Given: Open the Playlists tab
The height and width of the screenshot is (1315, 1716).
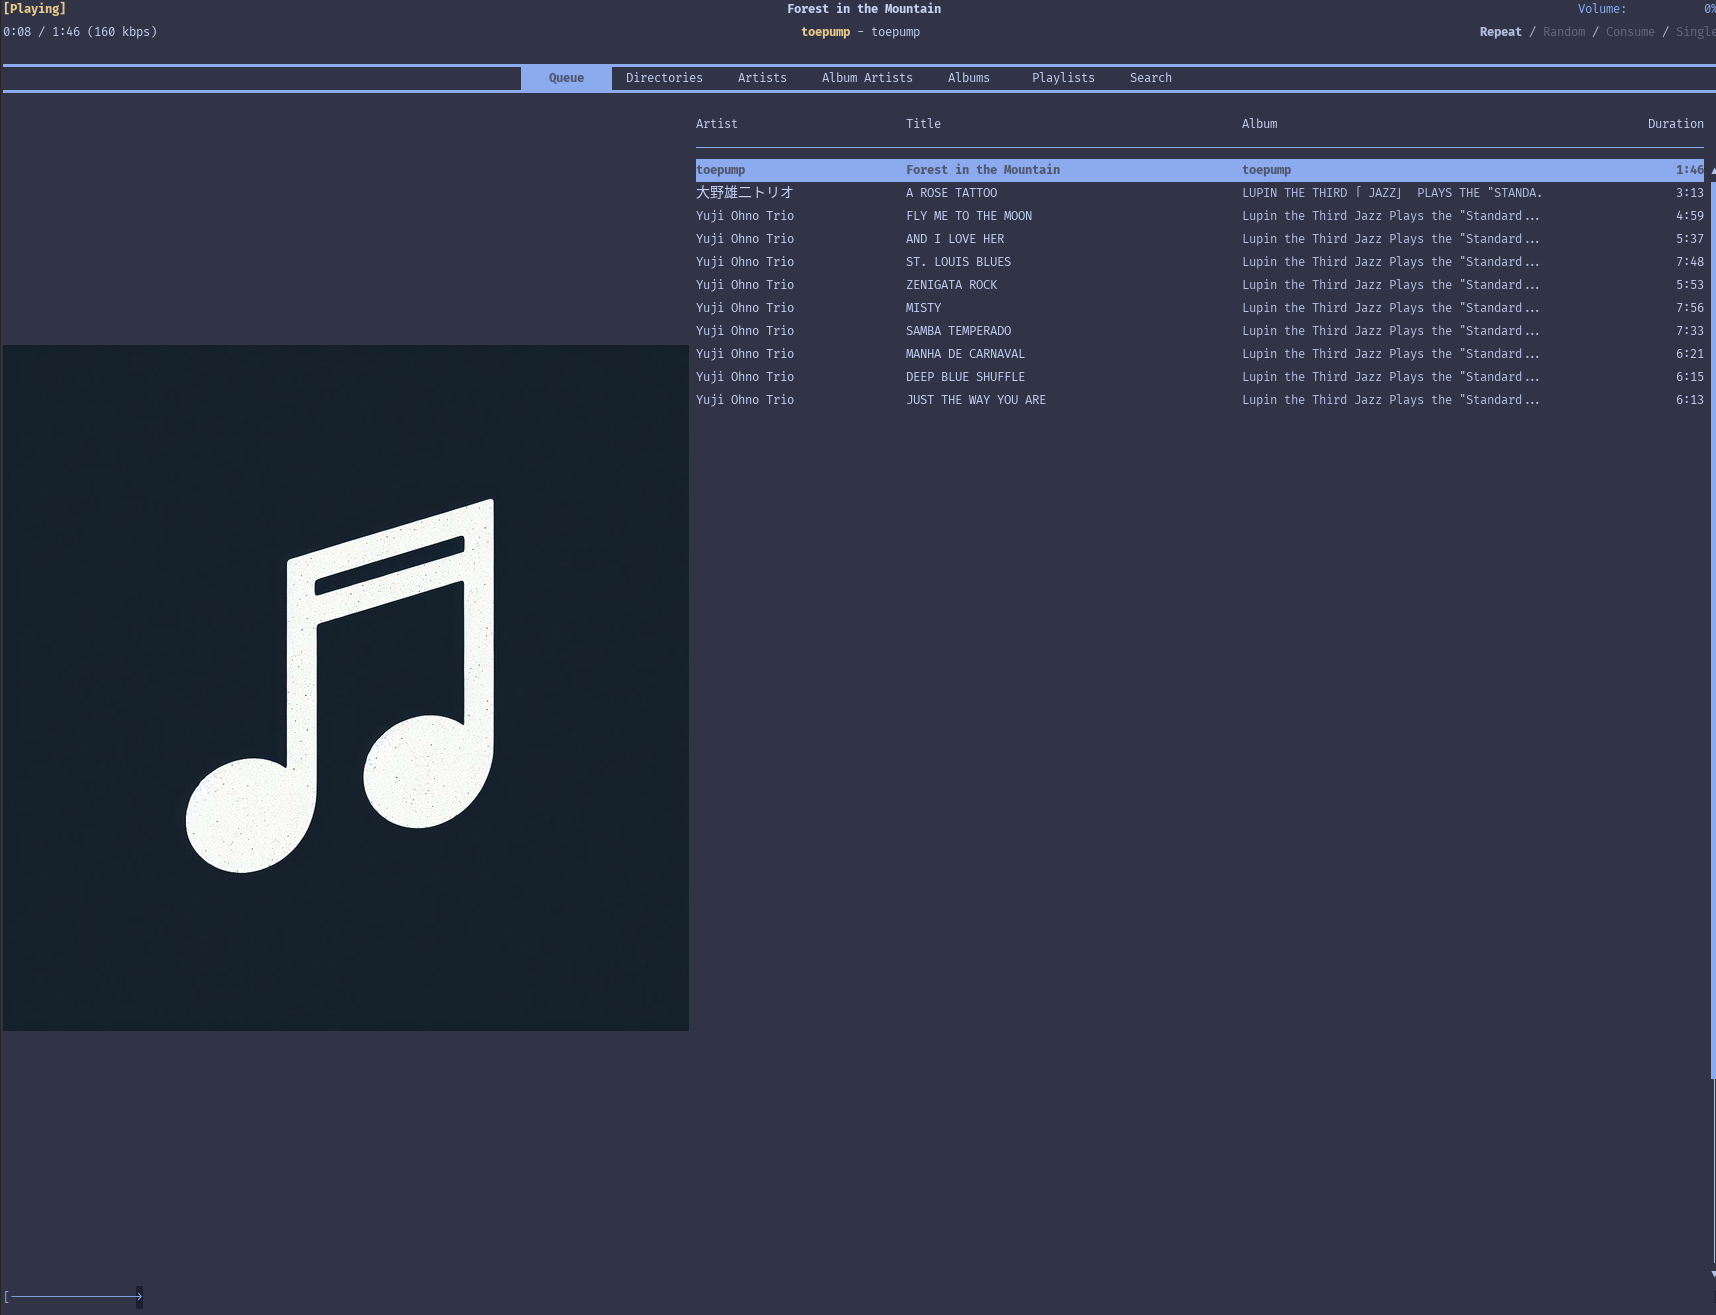Looking at the screenshot, I should click(x=1063, y=78).
